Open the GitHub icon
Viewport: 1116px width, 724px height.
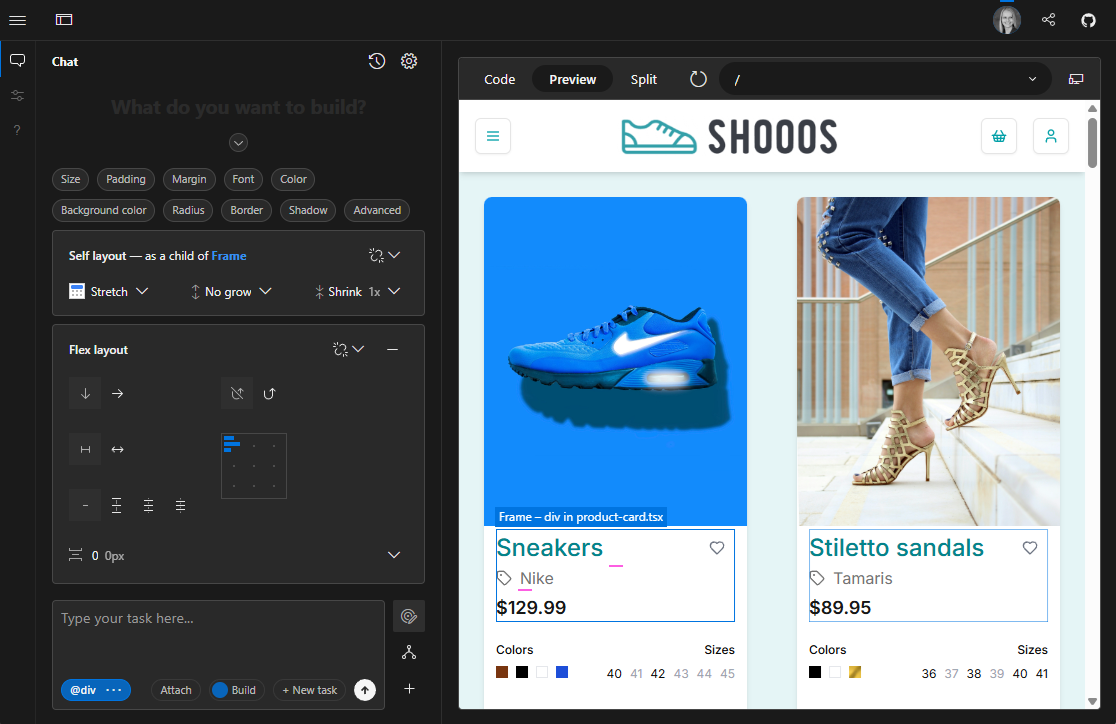(x=1088, y=20)
